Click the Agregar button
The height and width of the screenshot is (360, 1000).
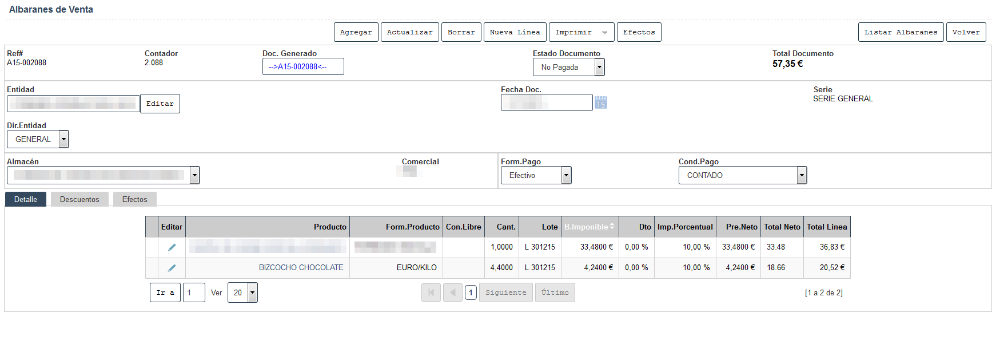pyautogui.click(x=356, y=33)
